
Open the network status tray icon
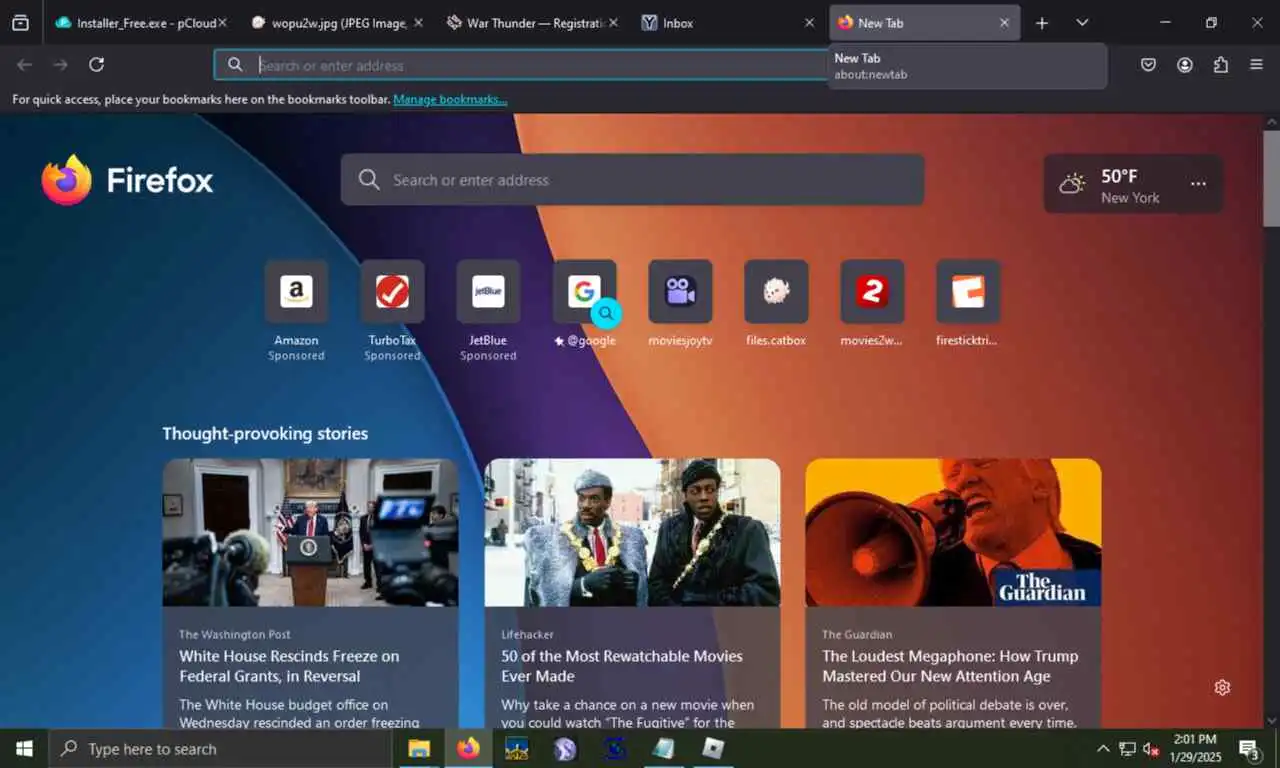pyautogui.click(x=1127, y=749)
